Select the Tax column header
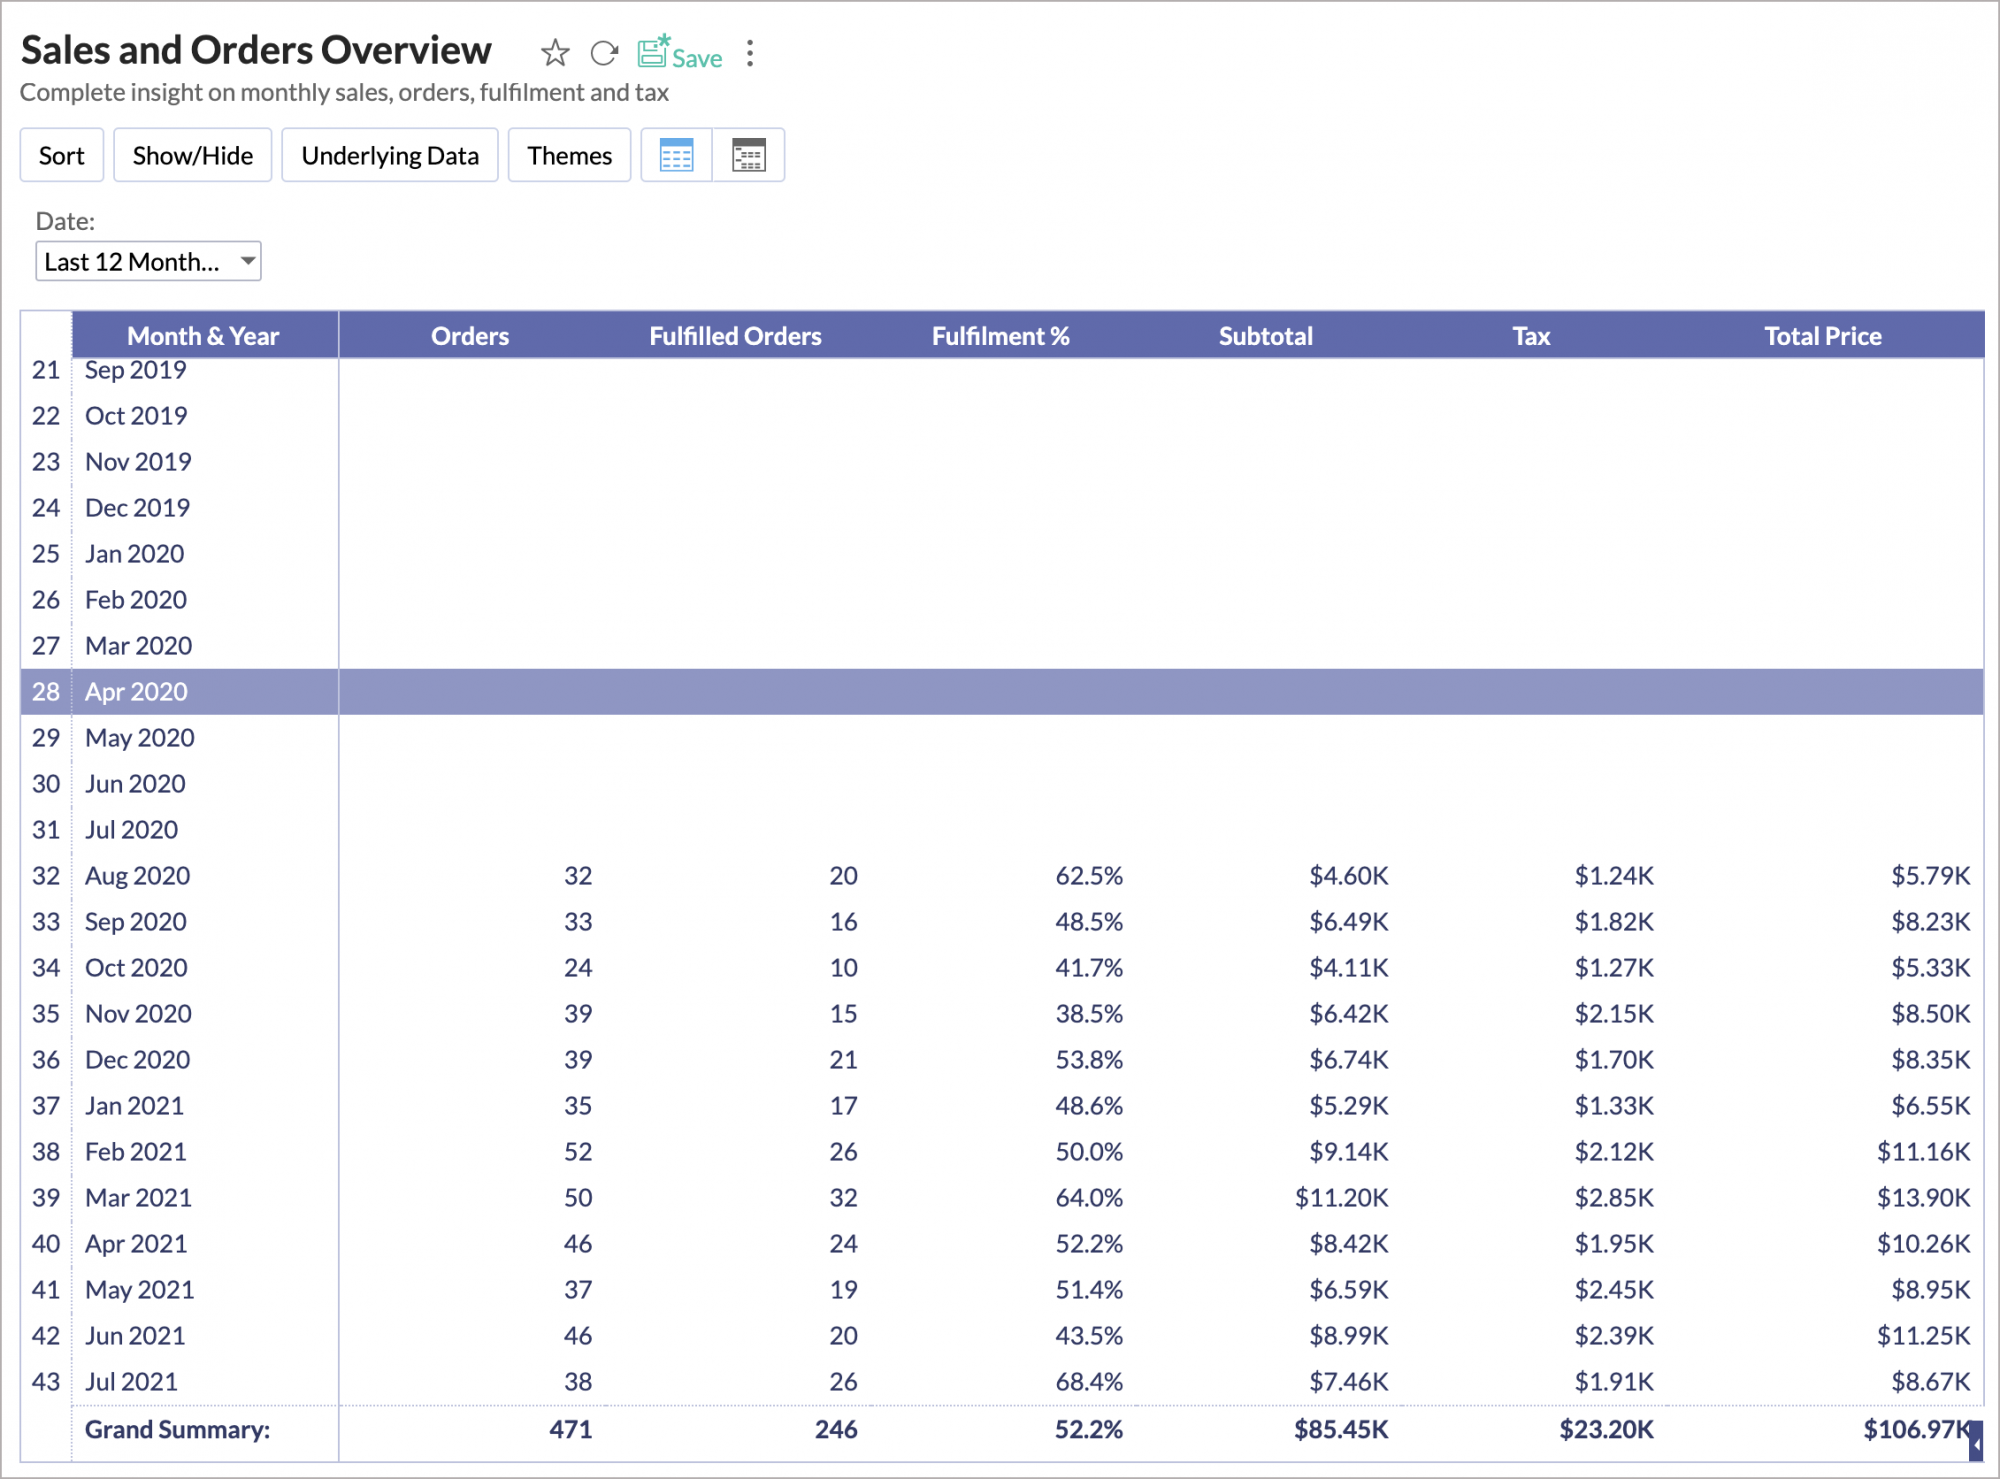2000x1479 pixels. click(1531, 336)
